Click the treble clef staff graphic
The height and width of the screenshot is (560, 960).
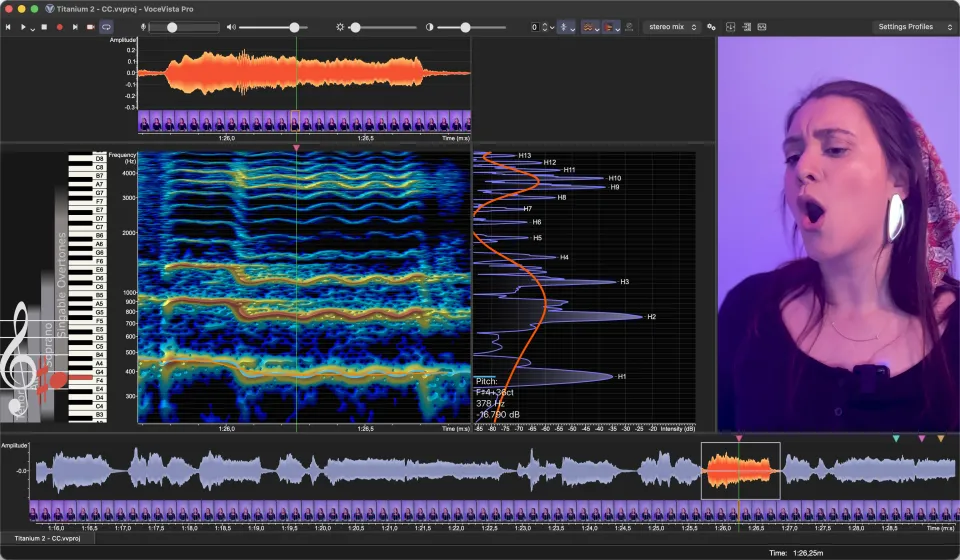pyautogui.click(x=17, y=358)
